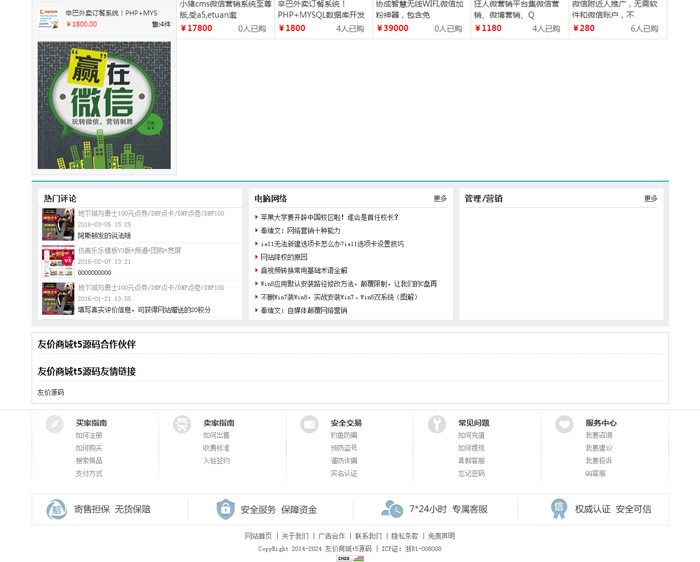Open the 仿美乐乐模板V3版+频道+团购+宽屏 comment title
The width and height of the screenshot is (700, 562).
click(129, 250)
